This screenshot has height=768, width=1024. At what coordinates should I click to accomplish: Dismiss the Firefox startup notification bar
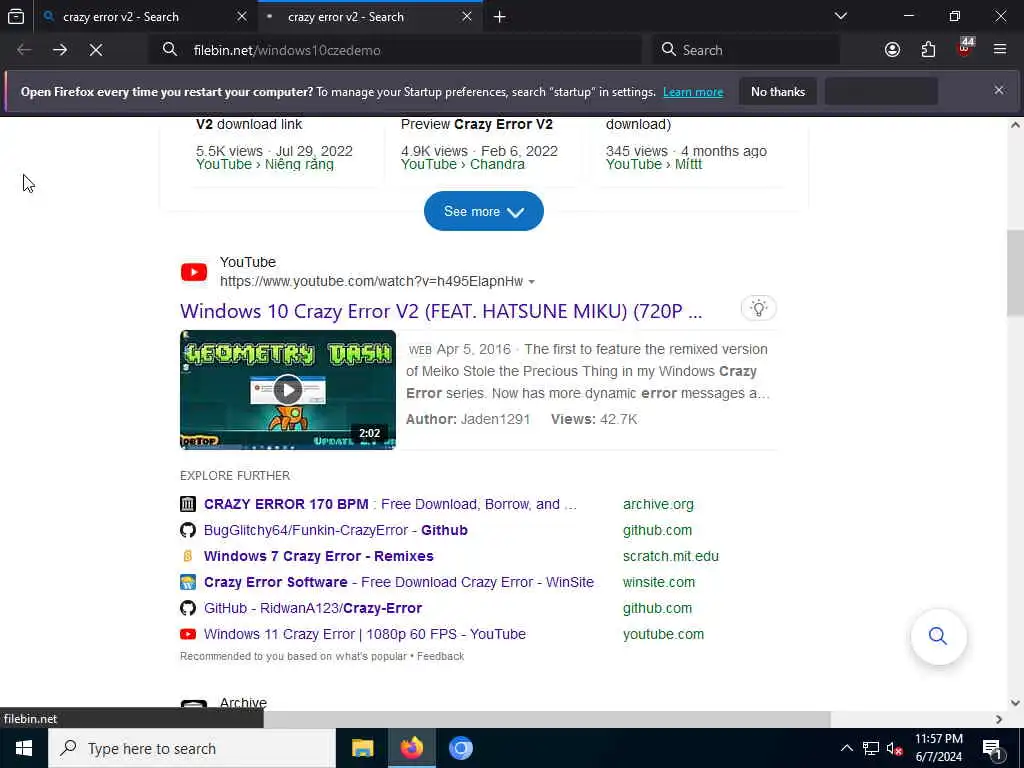999,90
